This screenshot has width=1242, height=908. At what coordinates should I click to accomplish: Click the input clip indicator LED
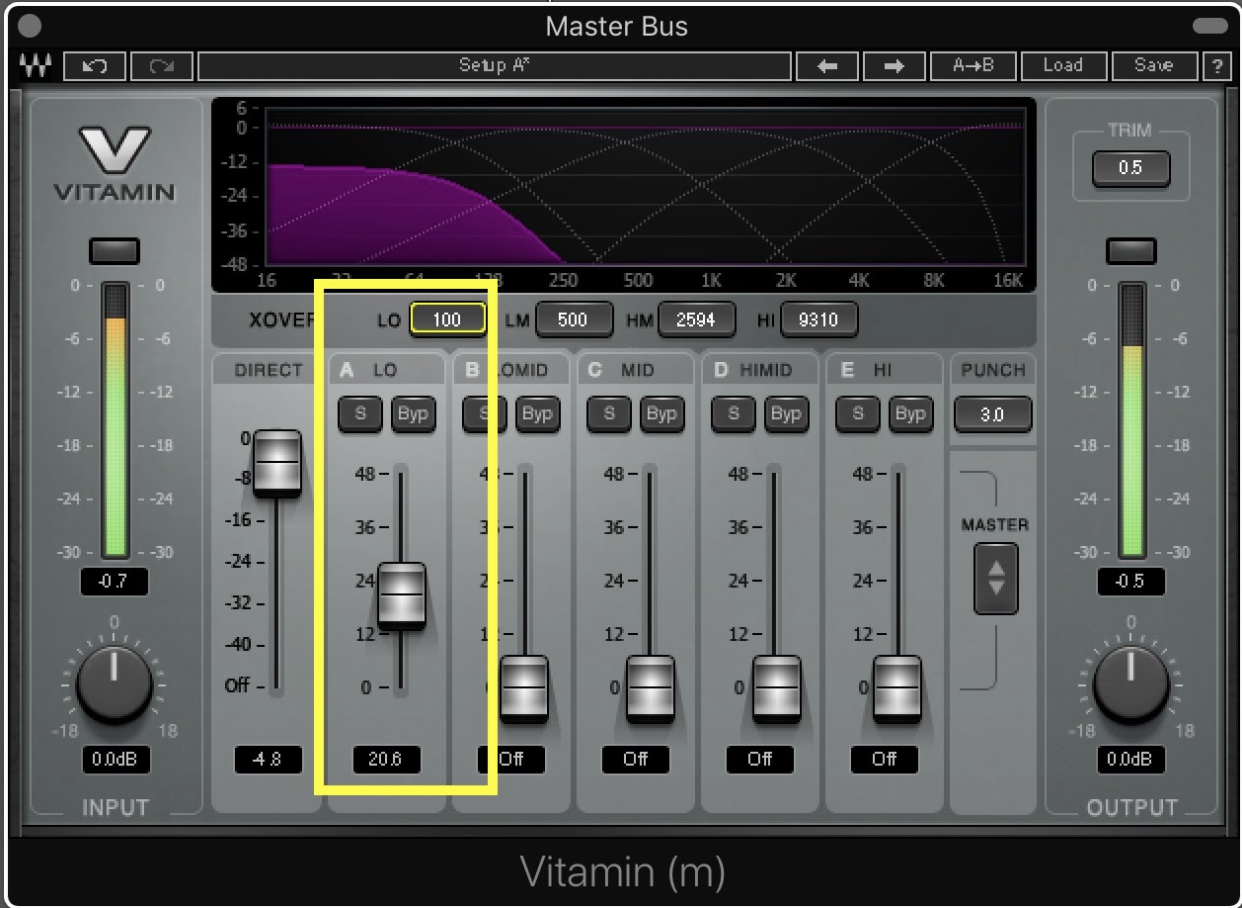click(x=115, y=250)
